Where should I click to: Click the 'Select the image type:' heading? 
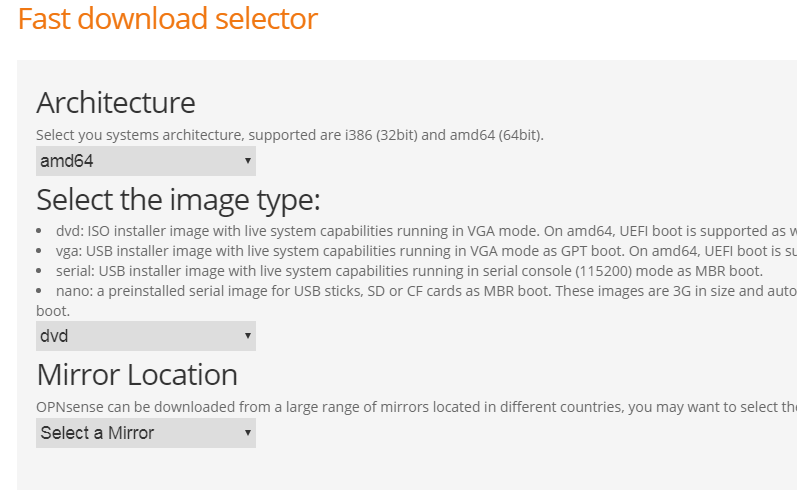pyautogui.click(x=178, y=200)
